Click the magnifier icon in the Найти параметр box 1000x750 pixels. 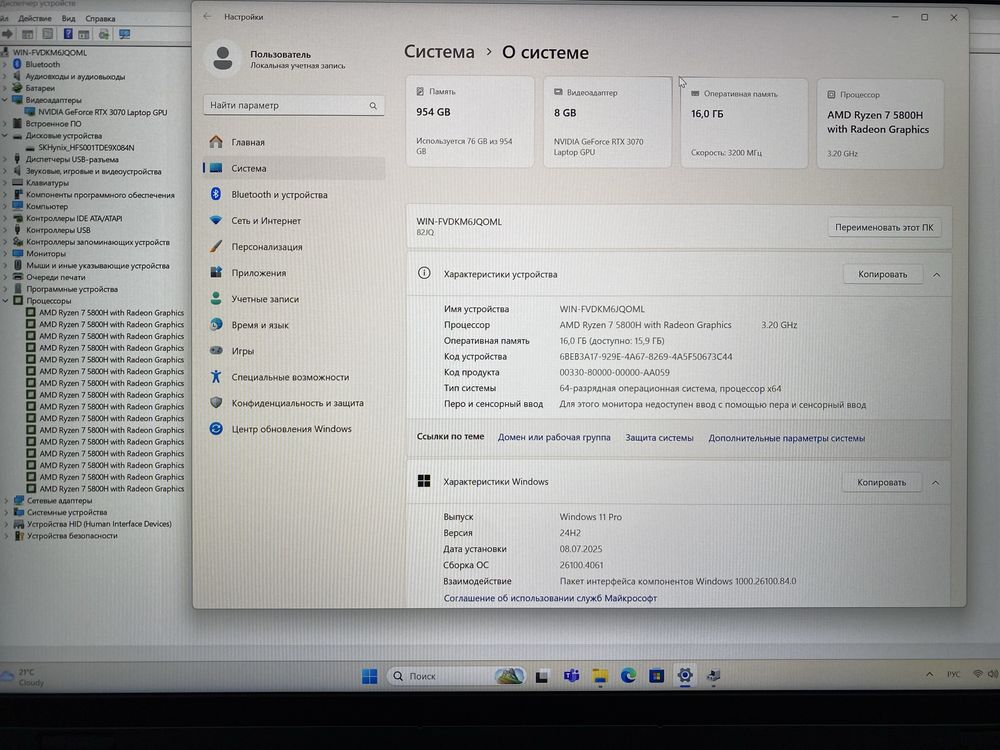(x=373, y=106)
